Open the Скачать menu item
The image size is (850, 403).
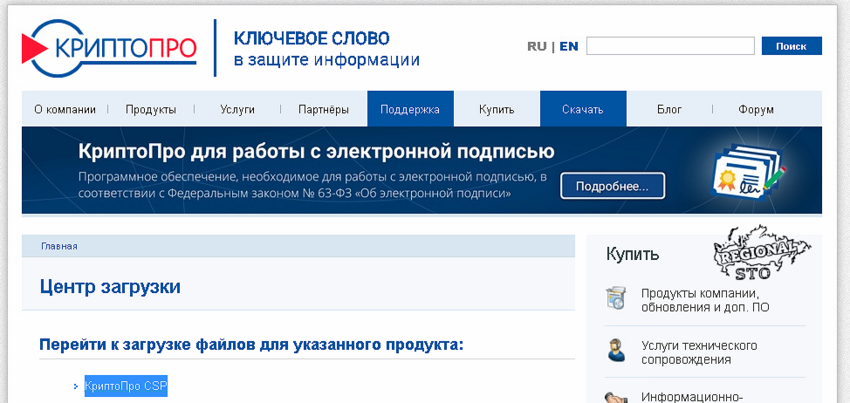click(583, 109)
